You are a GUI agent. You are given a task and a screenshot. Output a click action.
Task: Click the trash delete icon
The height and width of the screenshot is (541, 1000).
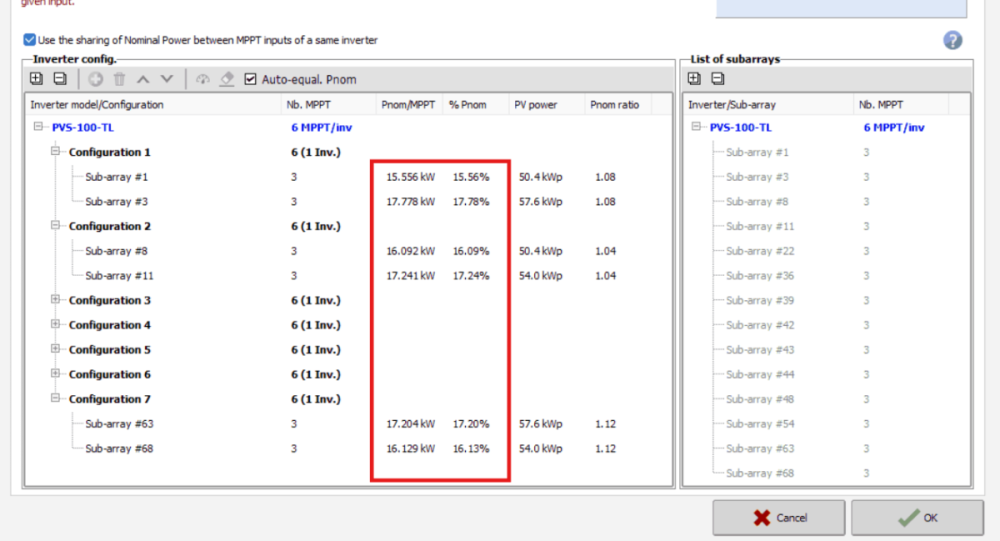(119, 79)
